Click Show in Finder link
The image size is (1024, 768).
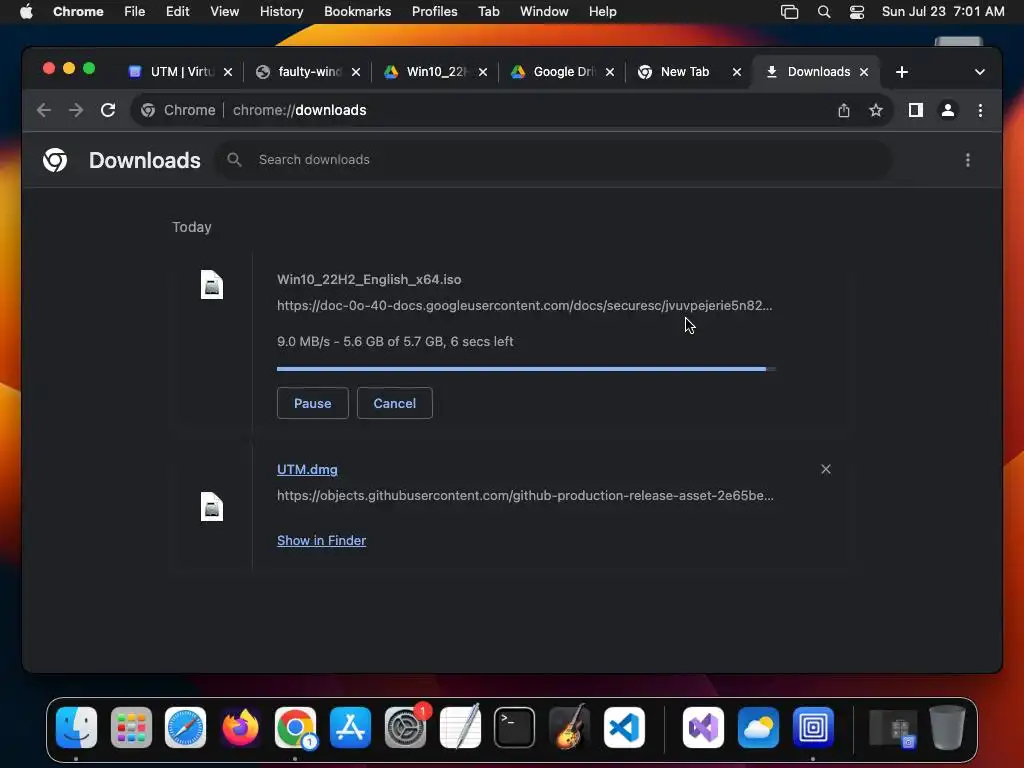coord(321,540)
